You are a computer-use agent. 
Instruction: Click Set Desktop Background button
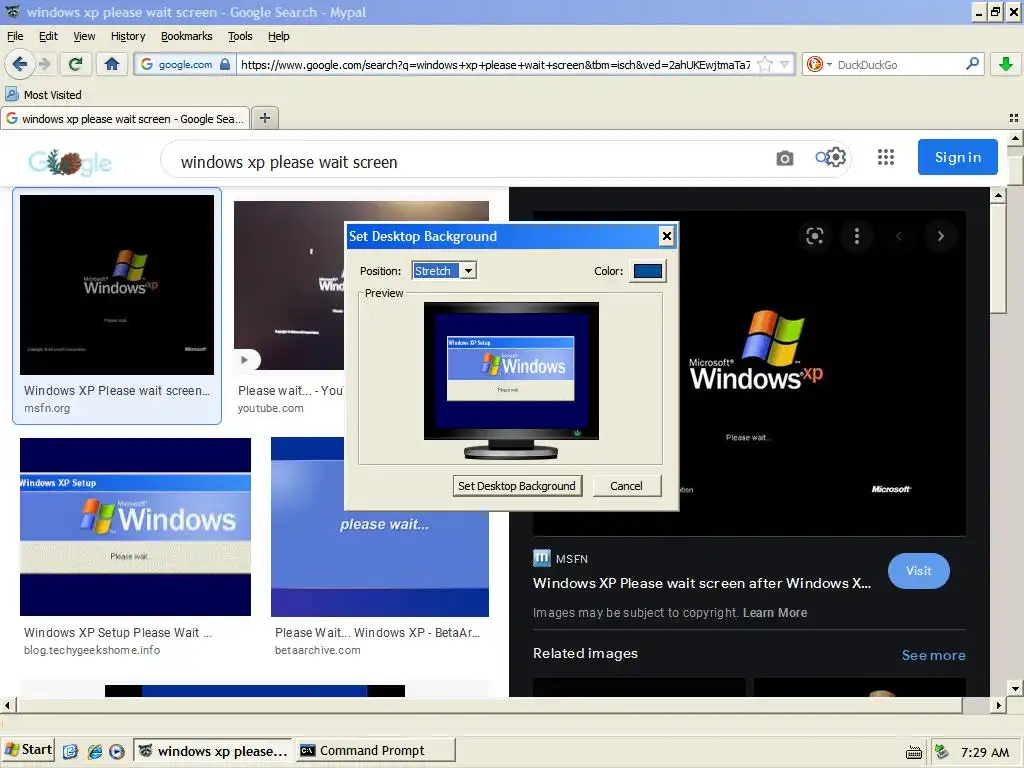click(517, 486)
